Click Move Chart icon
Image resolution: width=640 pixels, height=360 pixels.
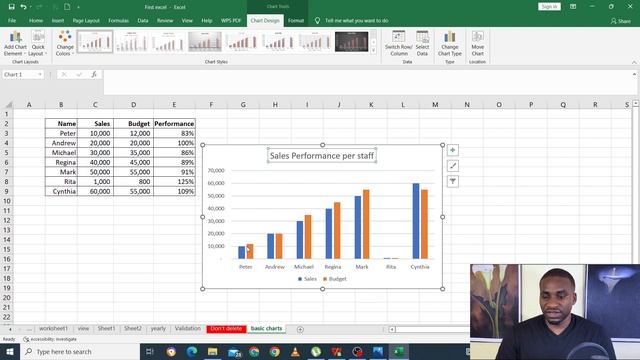478,43
